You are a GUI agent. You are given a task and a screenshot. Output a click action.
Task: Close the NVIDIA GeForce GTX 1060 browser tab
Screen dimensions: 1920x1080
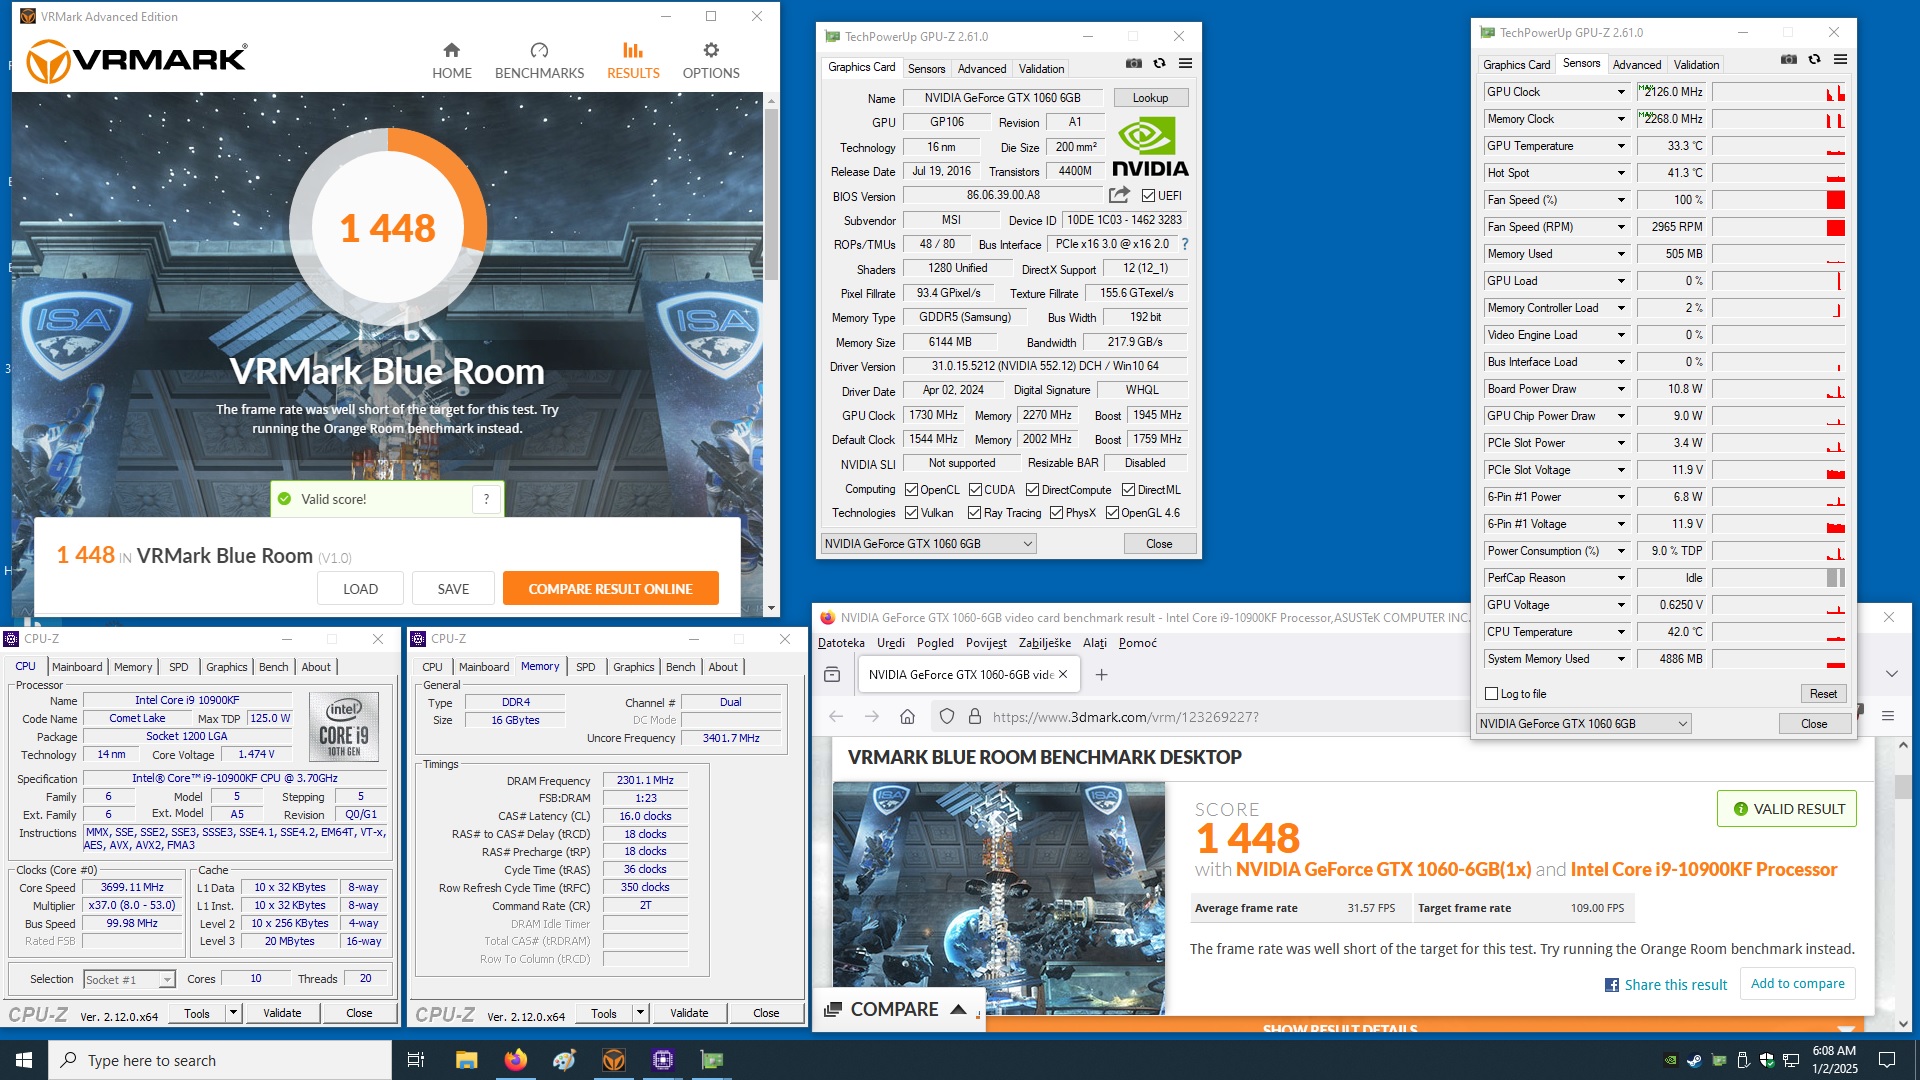pos(1063,674)
